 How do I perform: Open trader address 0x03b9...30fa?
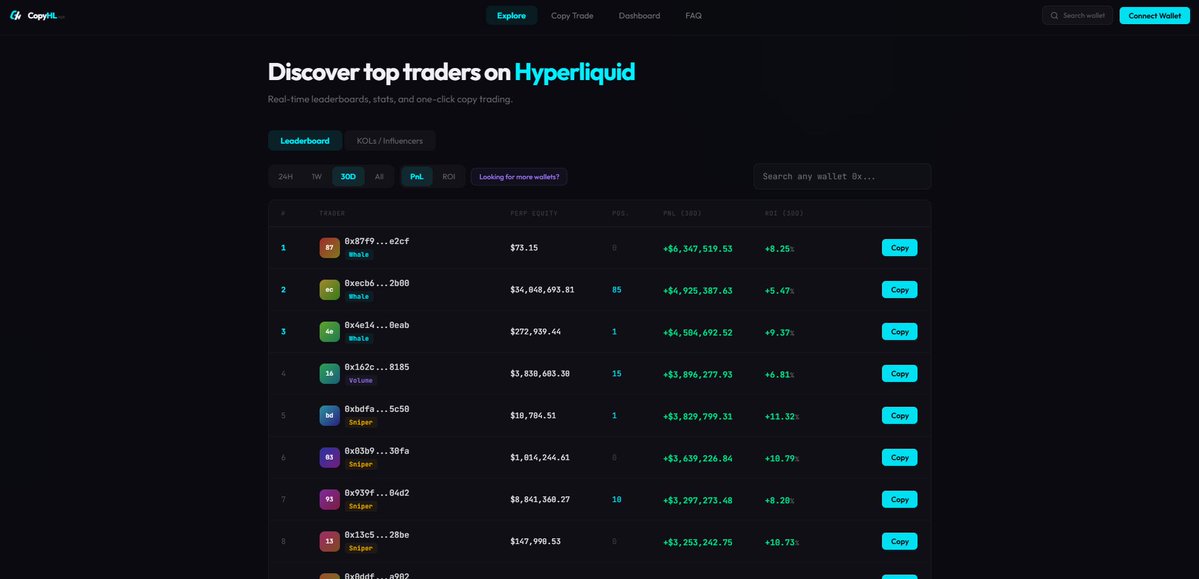[377, 451]
